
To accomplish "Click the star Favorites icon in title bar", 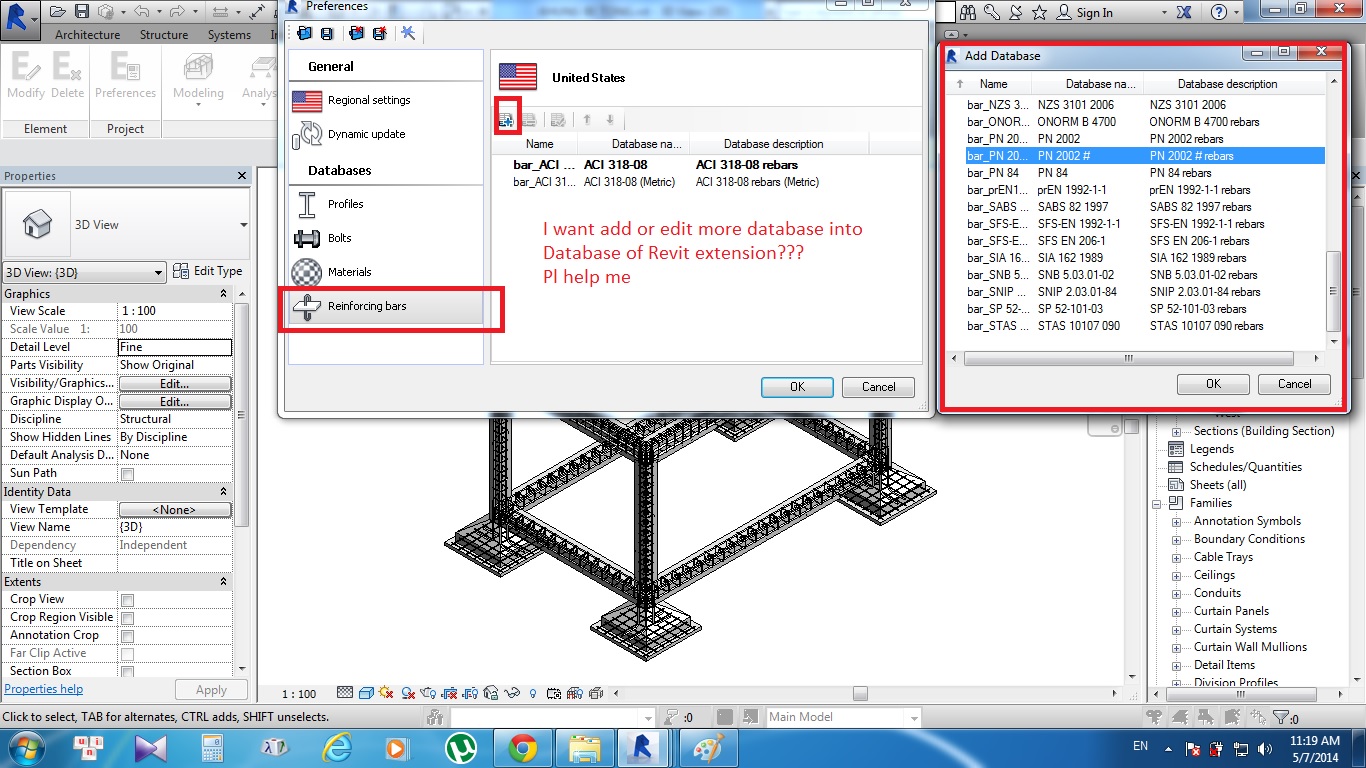I will click(x=1040, y=12).
